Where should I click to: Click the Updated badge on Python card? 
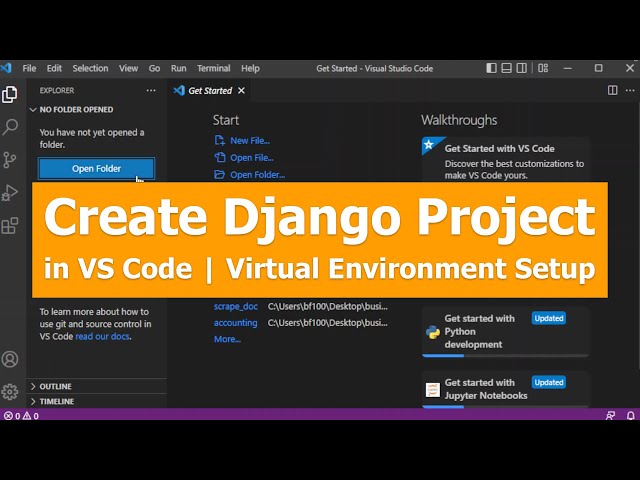[x=549, y=318]
